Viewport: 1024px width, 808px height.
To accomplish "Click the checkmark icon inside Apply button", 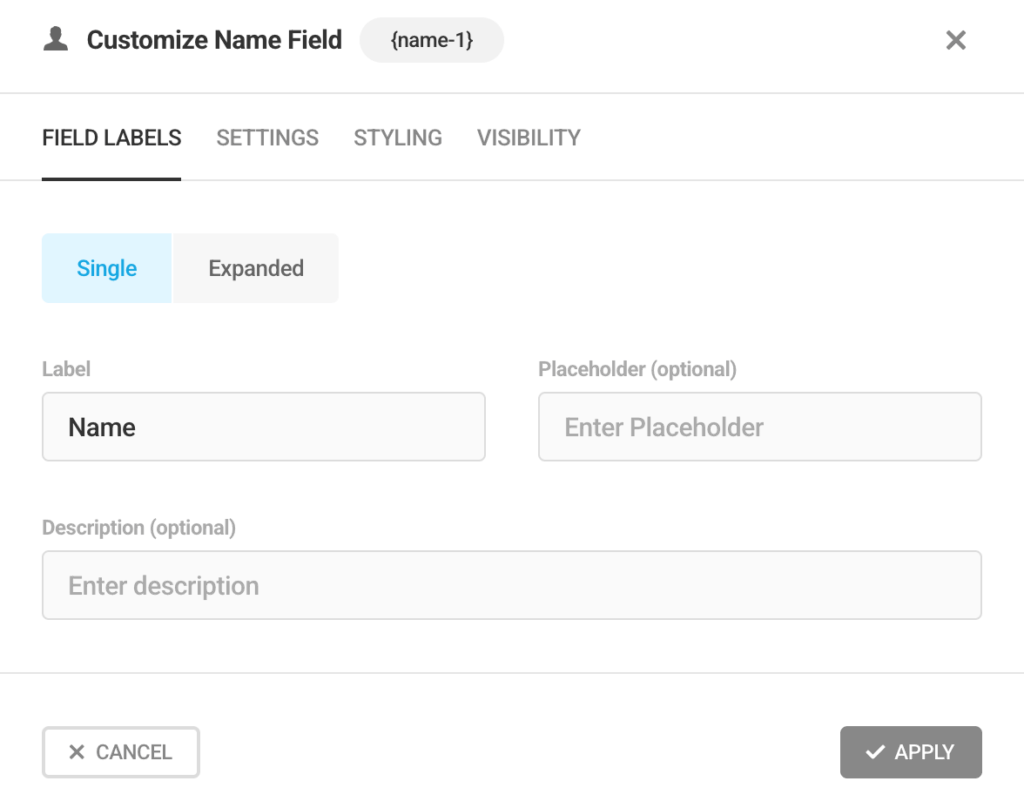I will point(875,752).
